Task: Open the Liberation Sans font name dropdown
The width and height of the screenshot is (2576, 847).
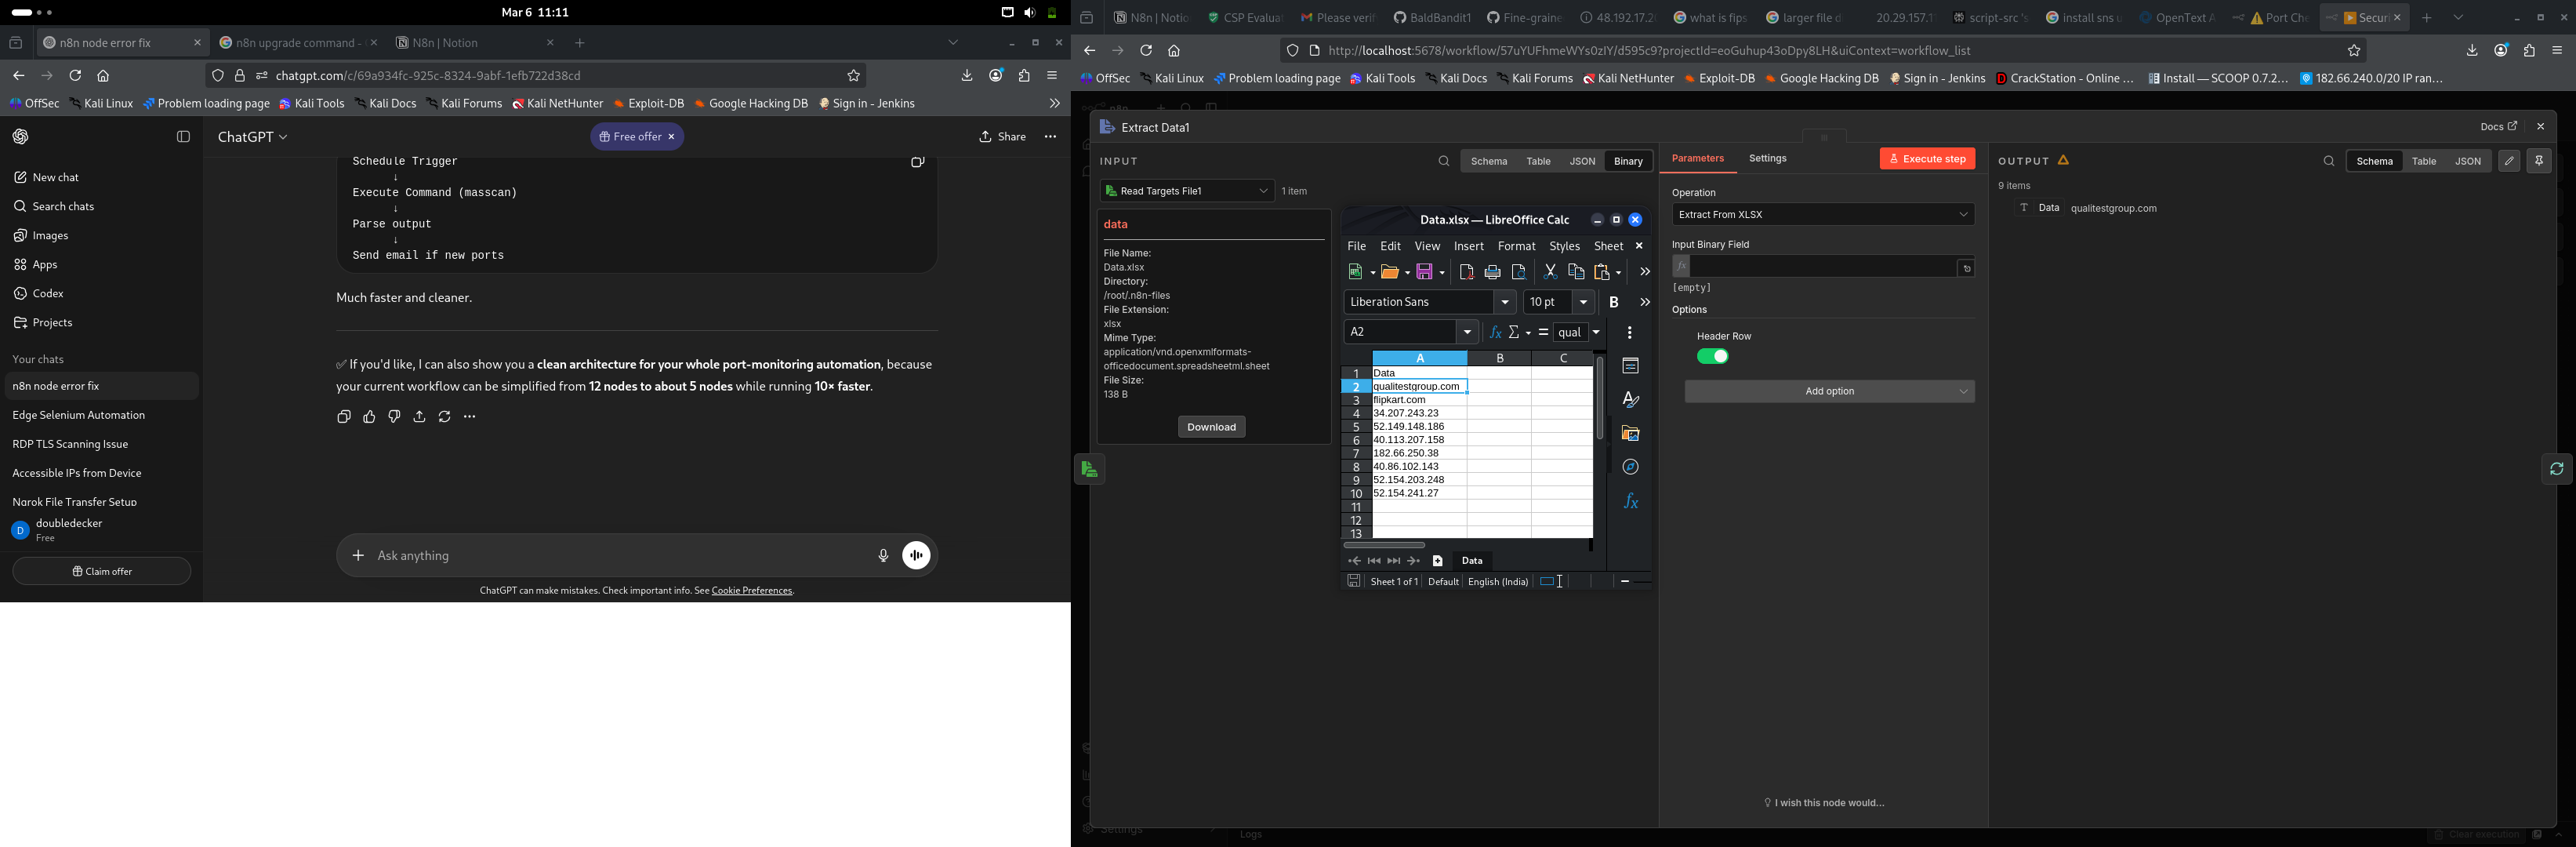Action: (x=1429, y=302)
